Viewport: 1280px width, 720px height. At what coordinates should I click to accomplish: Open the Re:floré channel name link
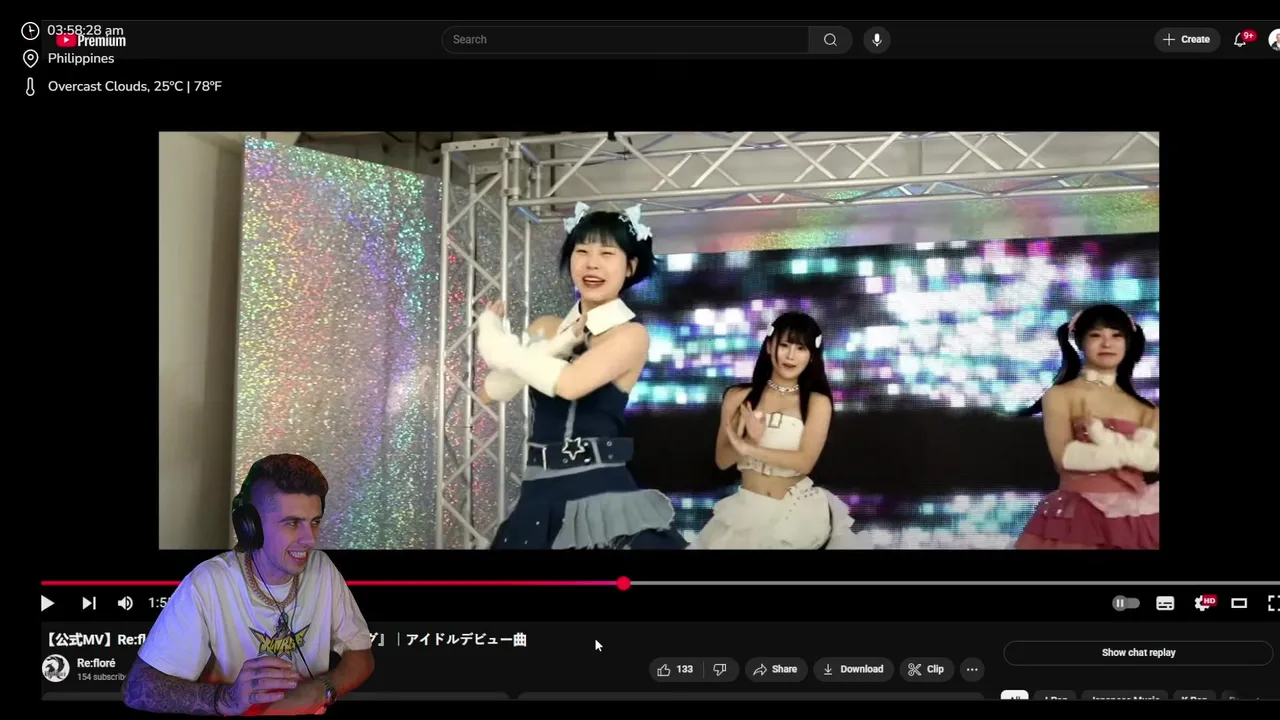pyautogui.click(x=96, y=663)
